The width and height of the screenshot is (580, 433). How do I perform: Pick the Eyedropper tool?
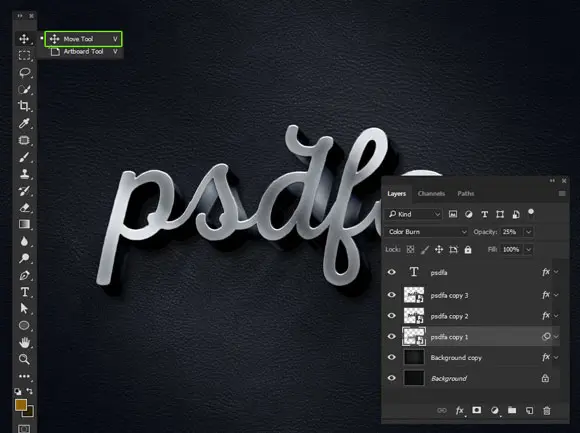(24, 123)
